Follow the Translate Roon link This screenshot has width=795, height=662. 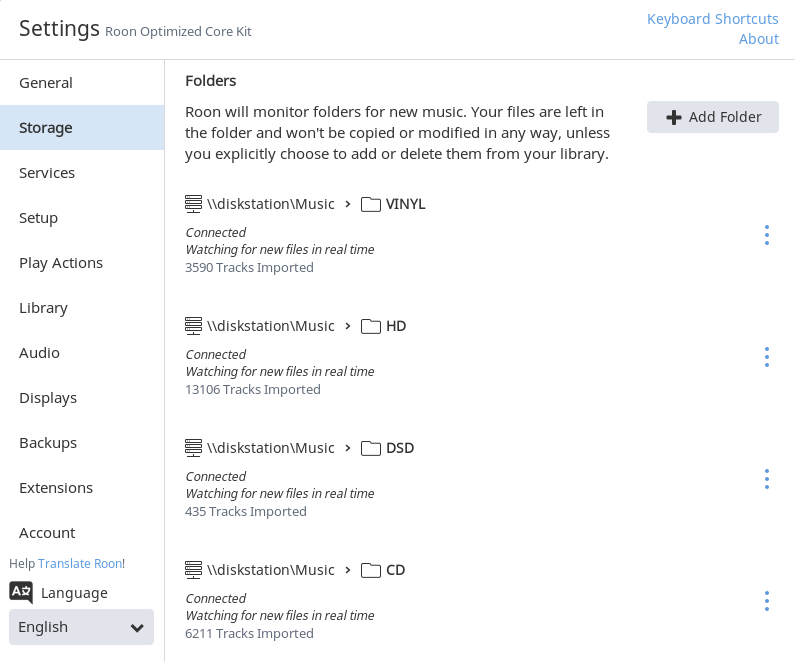[80, 563]
